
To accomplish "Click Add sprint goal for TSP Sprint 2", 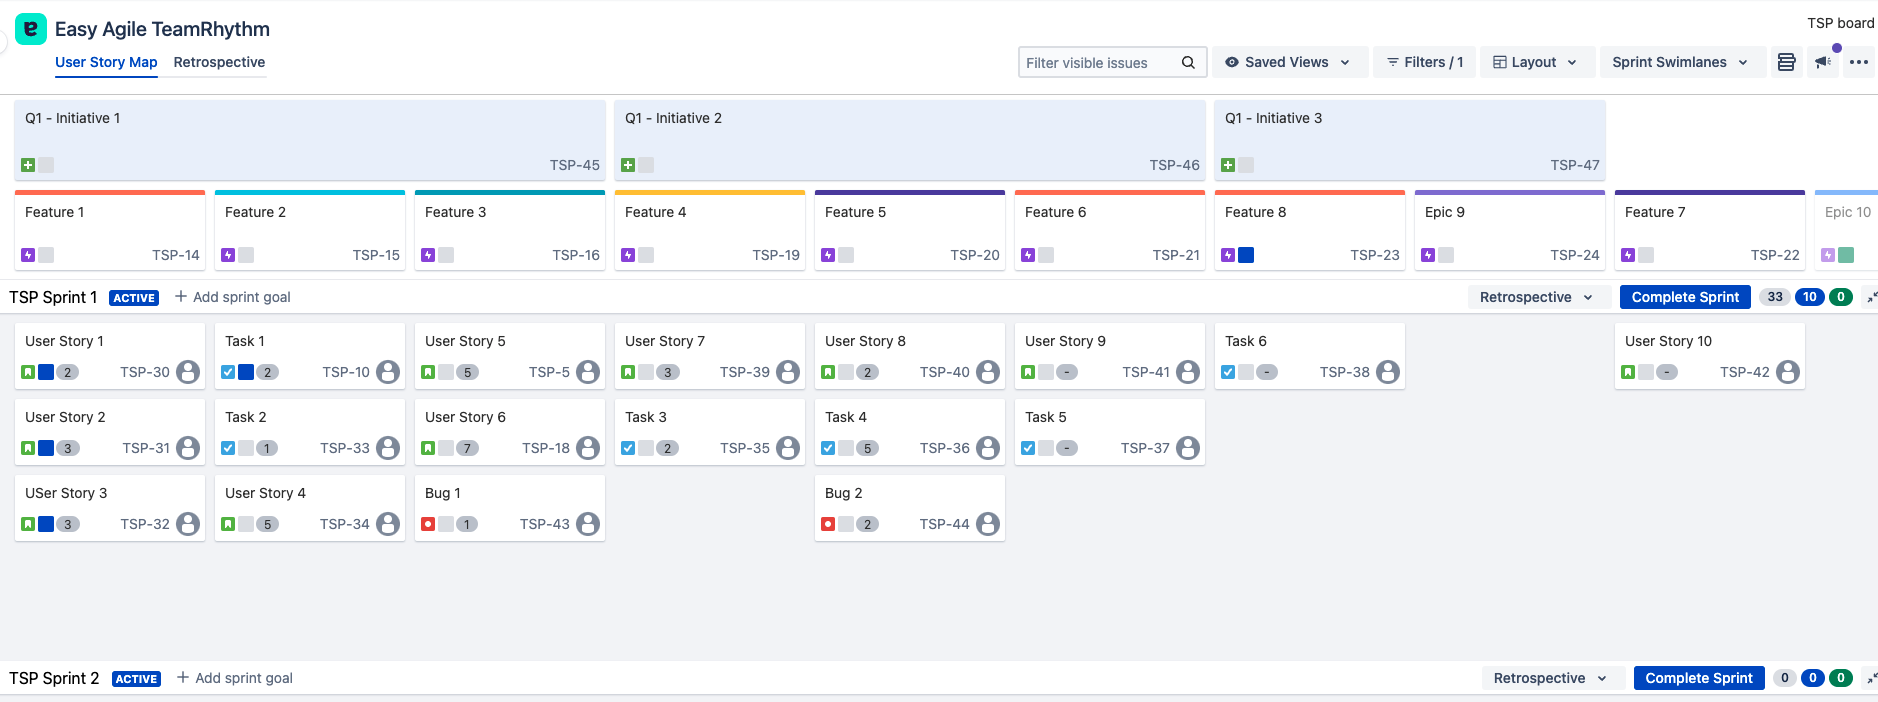I will click(x=235, y=678).
